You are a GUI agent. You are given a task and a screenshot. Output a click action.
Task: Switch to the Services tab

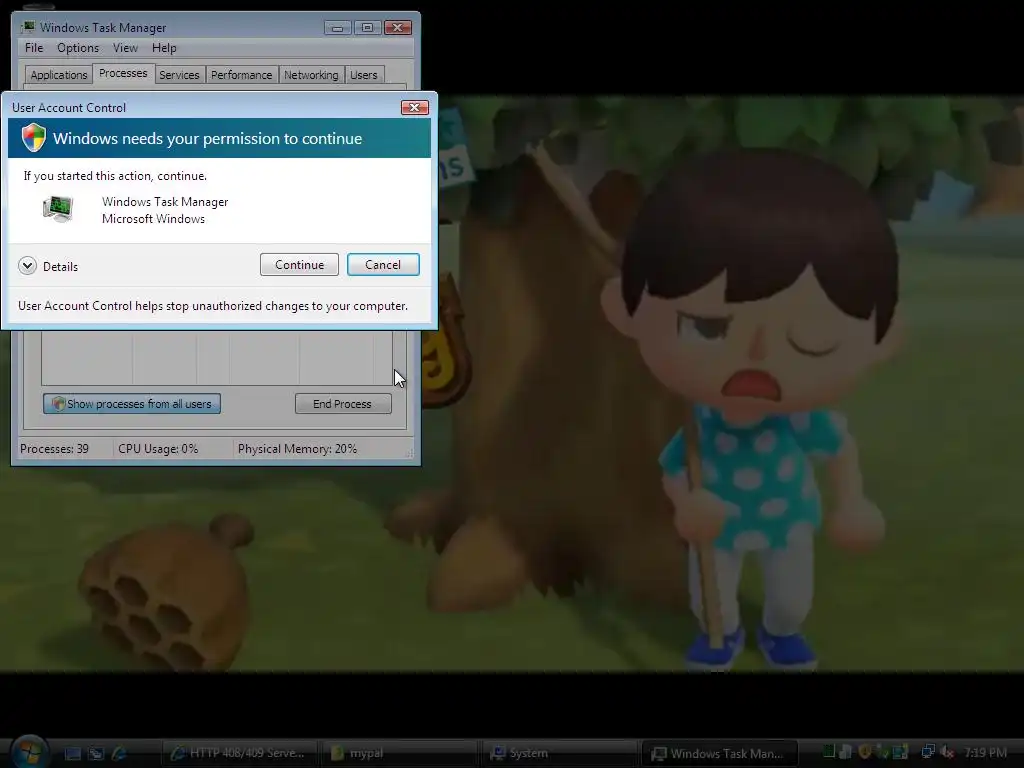point(179,74)
